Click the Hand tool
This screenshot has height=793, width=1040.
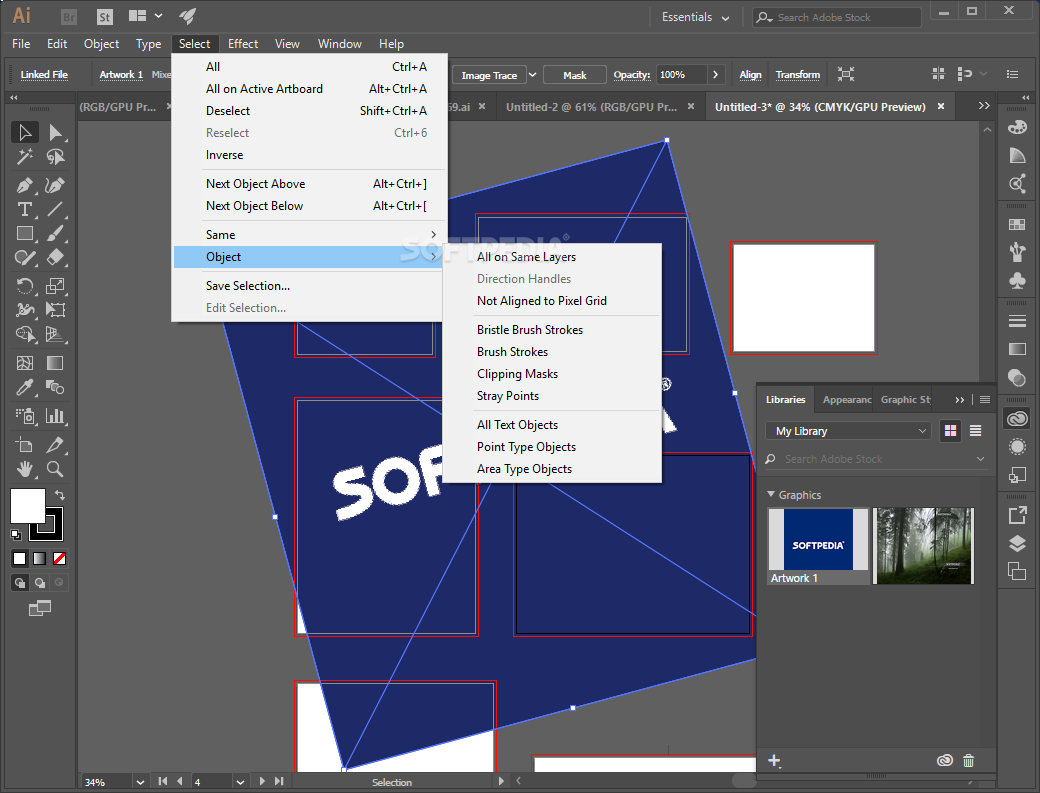click(x=25, y=468)
